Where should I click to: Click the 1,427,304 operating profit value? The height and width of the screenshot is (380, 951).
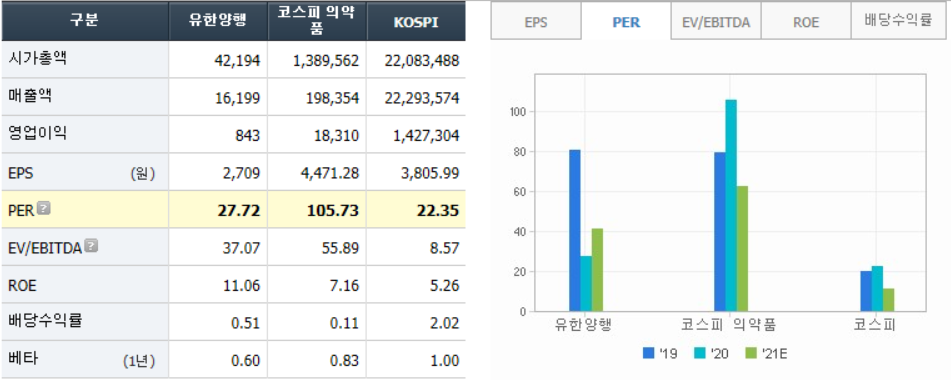click(x=425, y=136)
